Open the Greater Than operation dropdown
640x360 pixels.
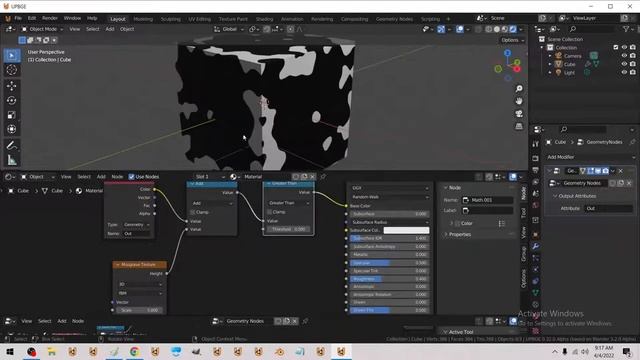[x=288, y=203]
